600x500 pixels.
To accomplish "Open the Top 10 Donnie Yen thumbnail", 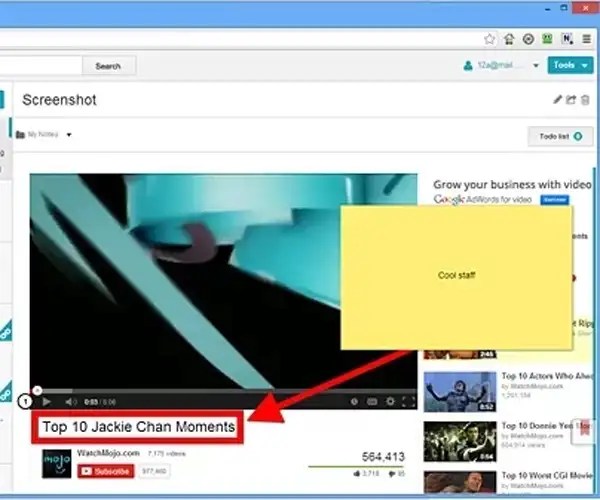I will (x=460, y=441).
